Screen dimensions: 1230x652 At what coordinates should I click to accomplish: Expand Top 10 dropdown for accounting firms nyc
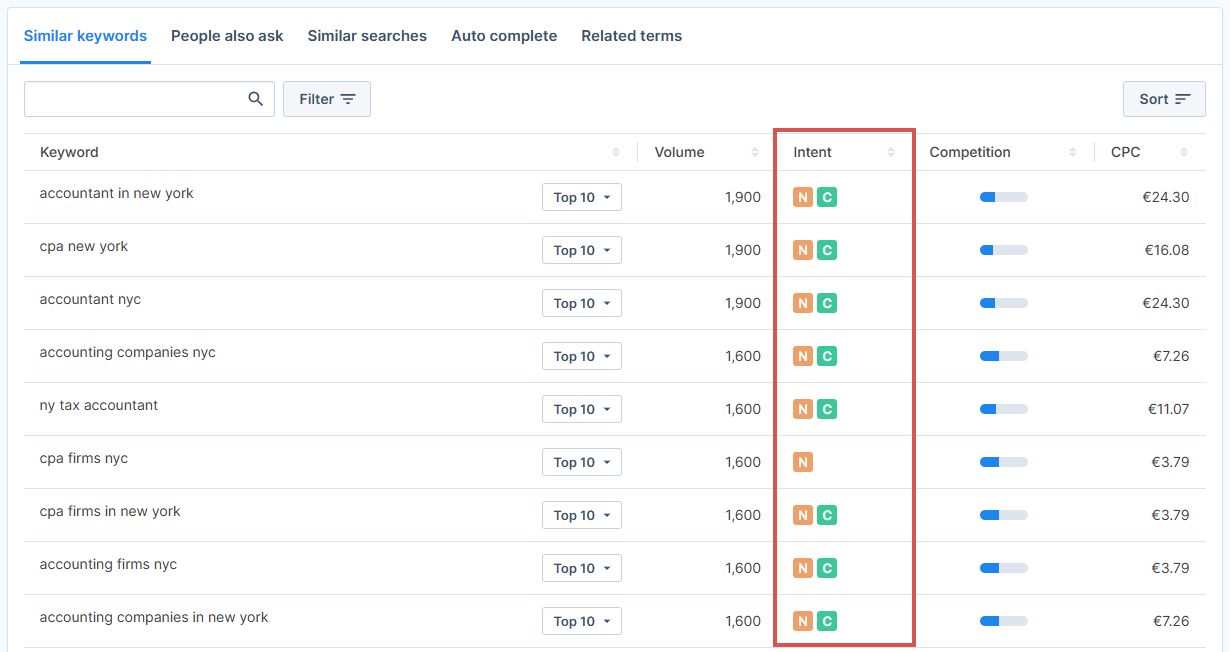tap(582, 568)
